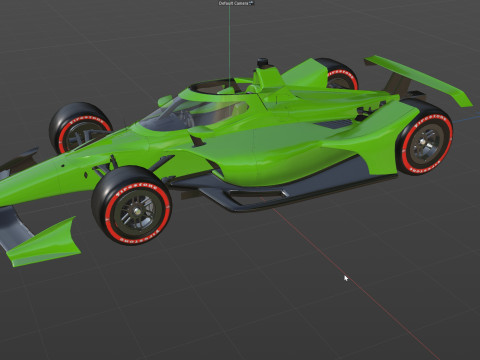Click the roll hoop camera atop the car
Image resolution: width=480 pixels, height=360 pixels.
(263, 63)
